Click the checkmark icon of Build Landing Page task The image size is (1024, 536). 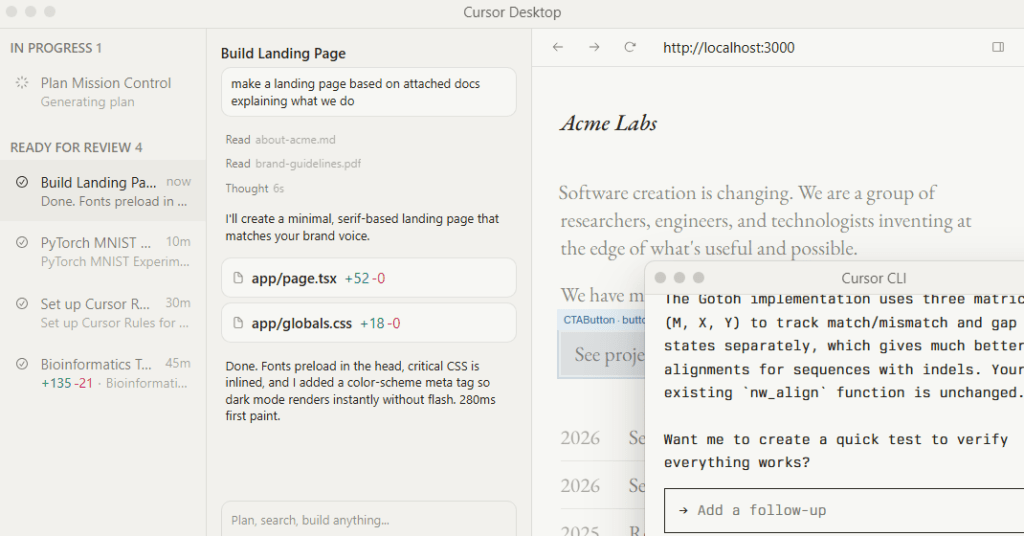coord(22,182)
